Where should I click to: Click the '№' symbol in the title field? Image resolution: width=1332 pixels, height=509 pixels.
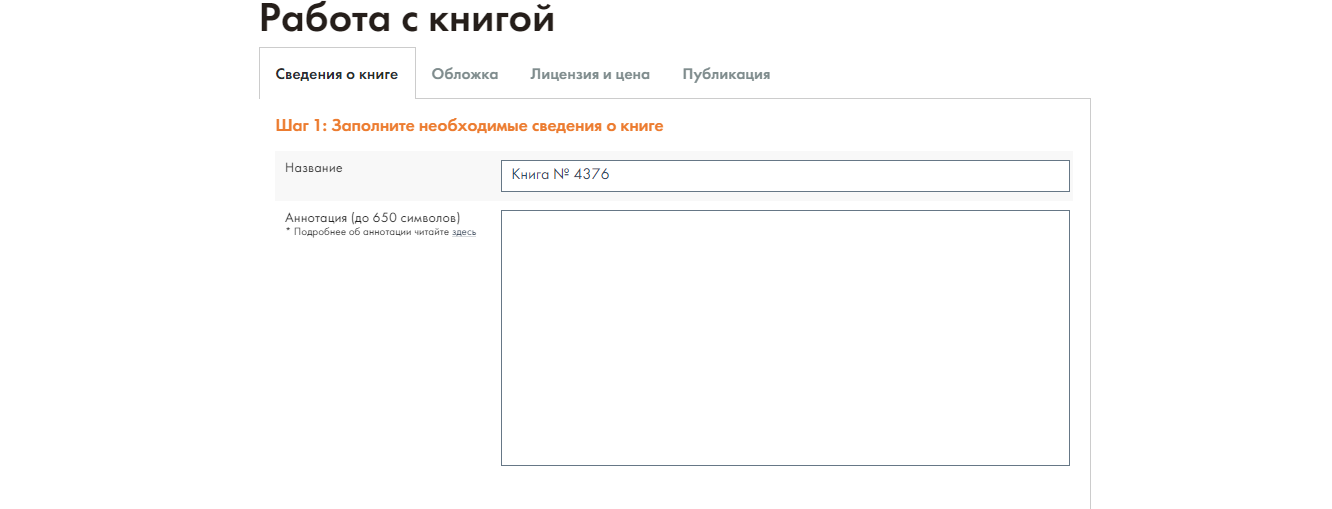pos(561,175)
